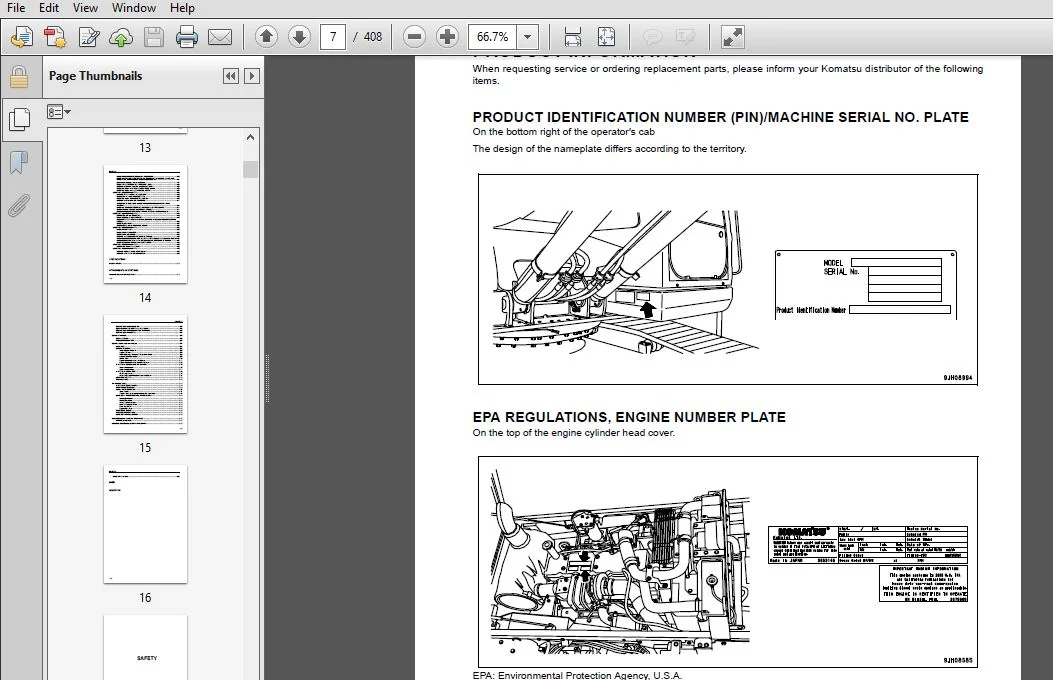Screen dimensions: 1053x680
Task: Click the Email envelope icon
Action: point(220,37)
